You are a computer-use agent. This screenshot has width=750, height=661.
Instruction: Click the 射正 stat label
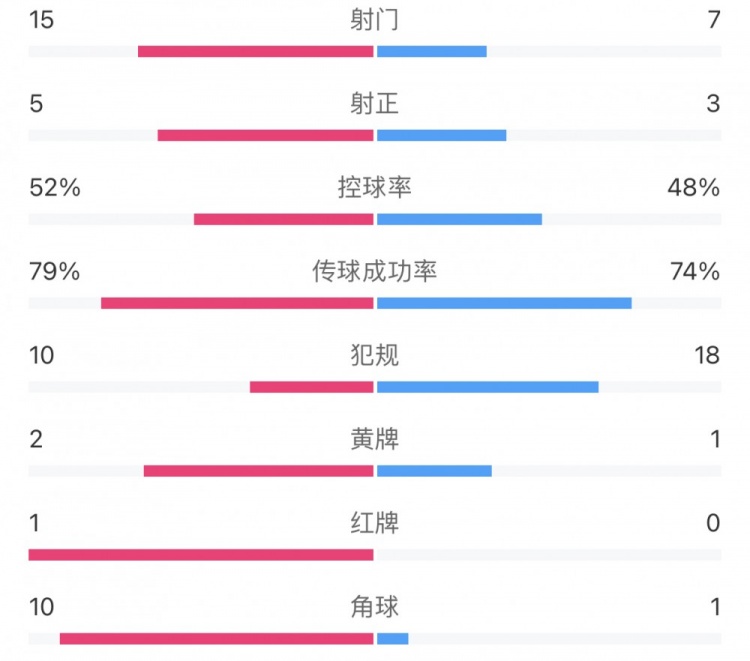point(375,103)
